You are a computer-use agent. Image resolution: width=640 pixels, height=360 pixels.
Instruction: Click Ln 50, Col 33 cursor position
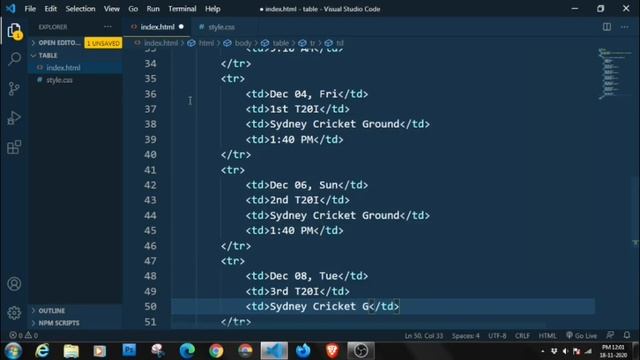click(x=424, y=336)
